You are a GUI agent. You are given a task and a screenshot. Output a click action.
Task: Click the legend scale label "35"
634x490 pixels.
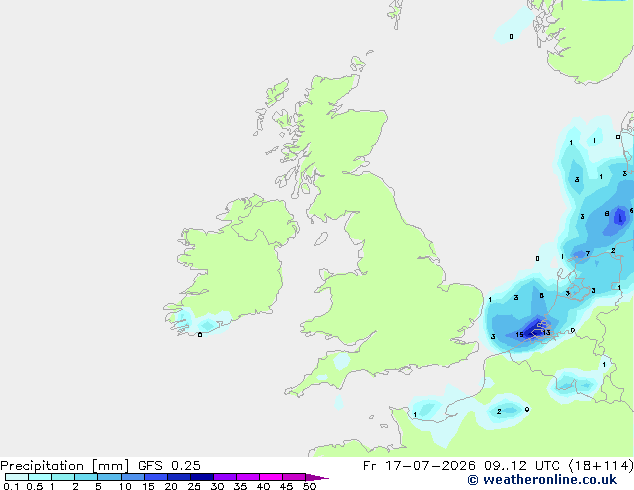[x=240, y=486]
